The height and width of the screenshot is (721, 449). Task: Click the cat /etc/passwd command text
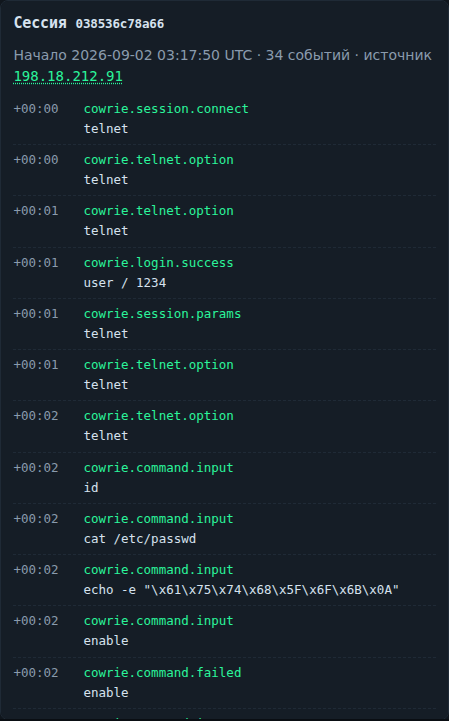click(140, 538)
